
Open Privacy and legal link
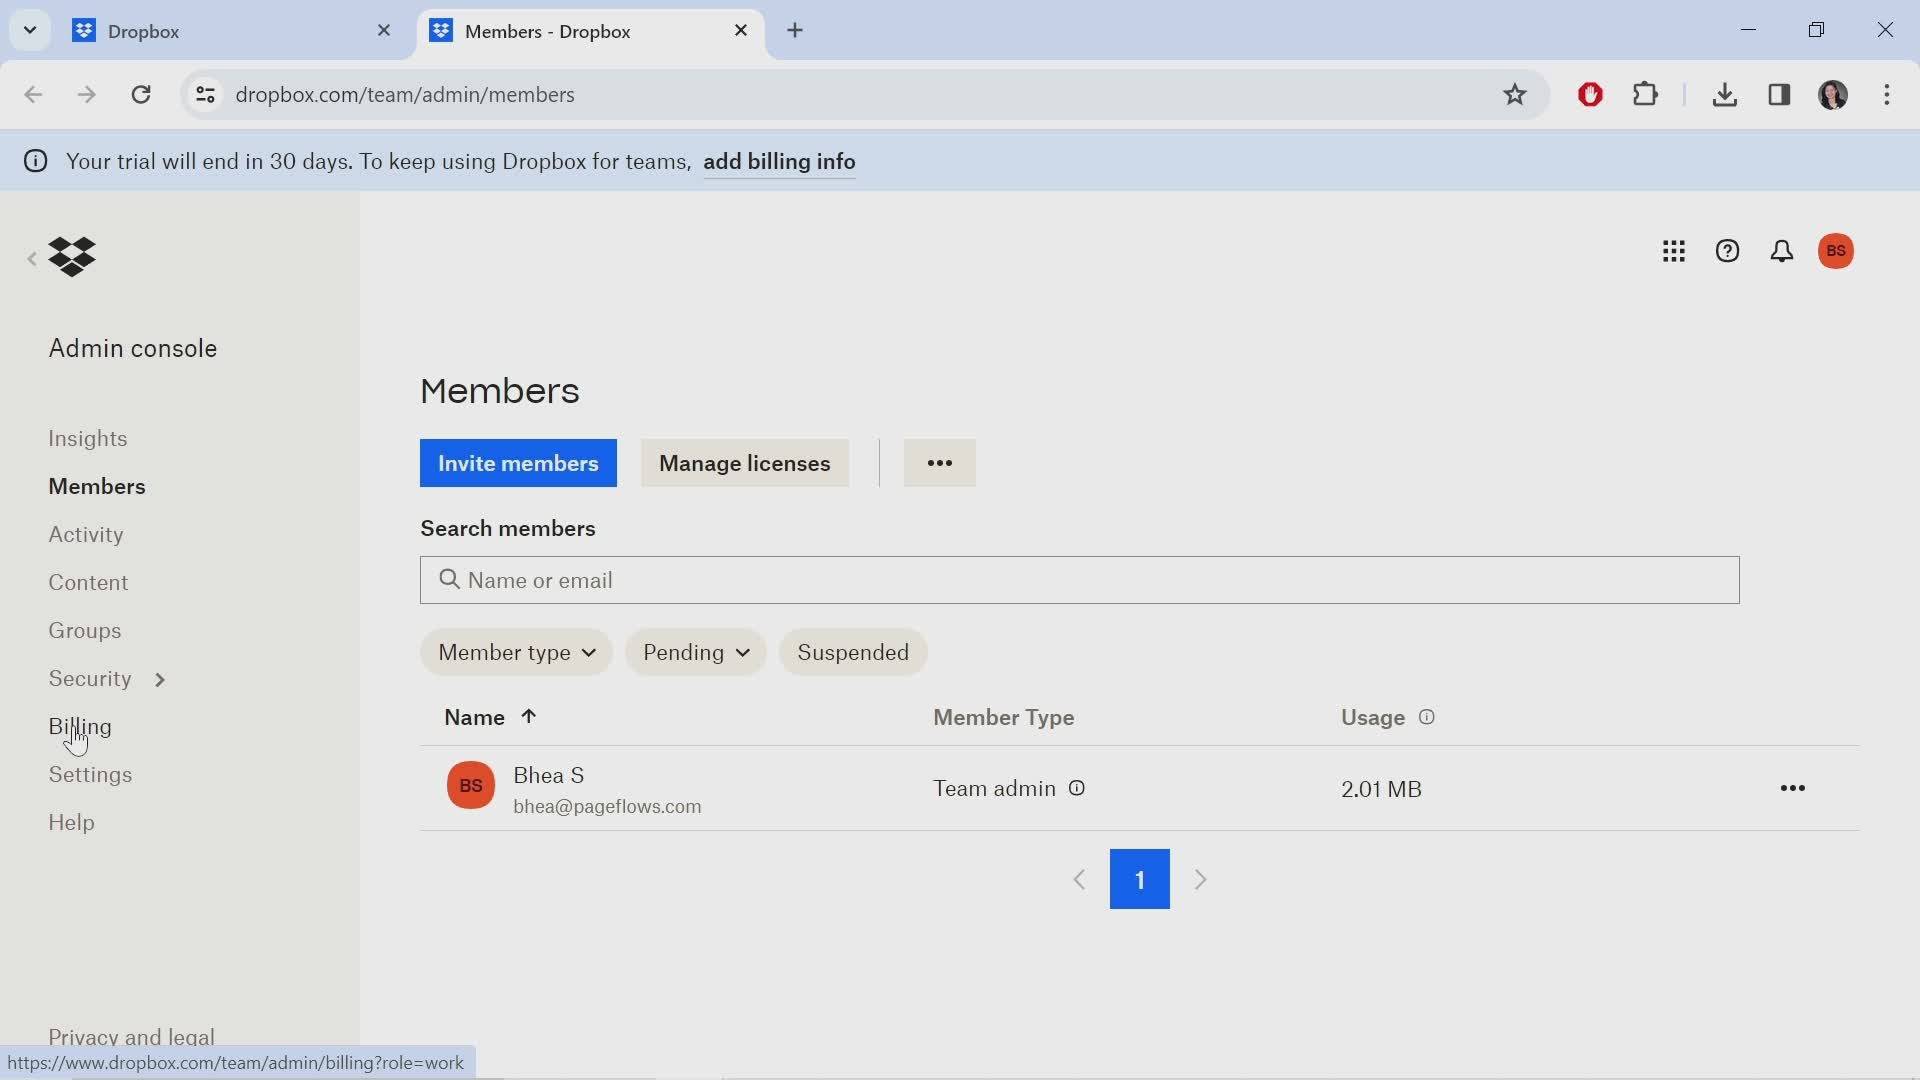point(132,1037)
